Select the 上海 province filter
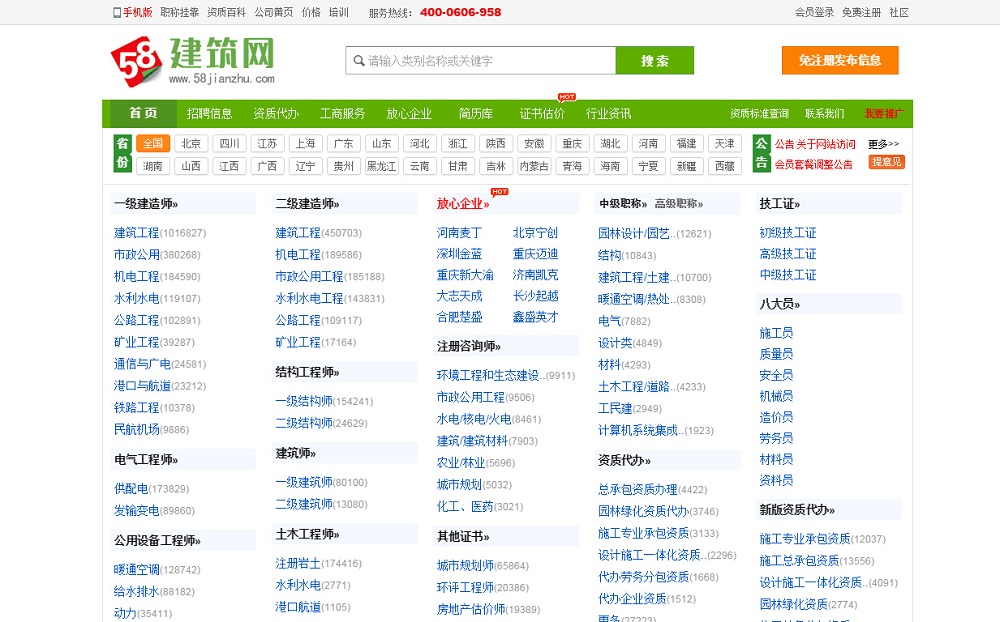This screenshot has width=1000, height=622. [305, 144]
